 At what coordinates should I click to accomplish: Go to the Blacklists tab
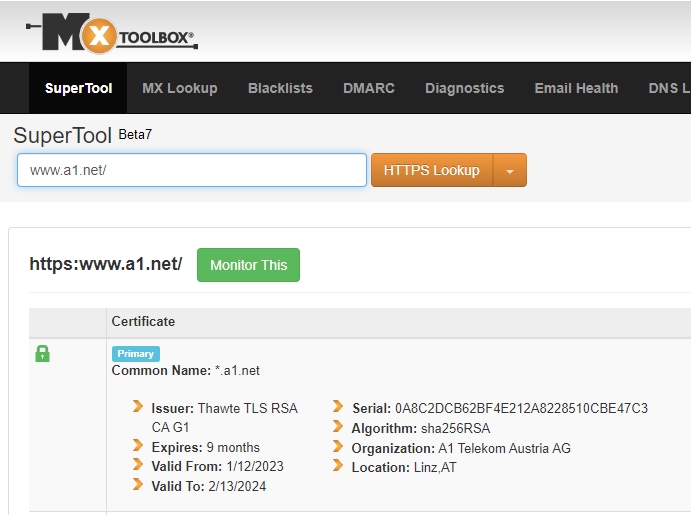click(280, 88)
